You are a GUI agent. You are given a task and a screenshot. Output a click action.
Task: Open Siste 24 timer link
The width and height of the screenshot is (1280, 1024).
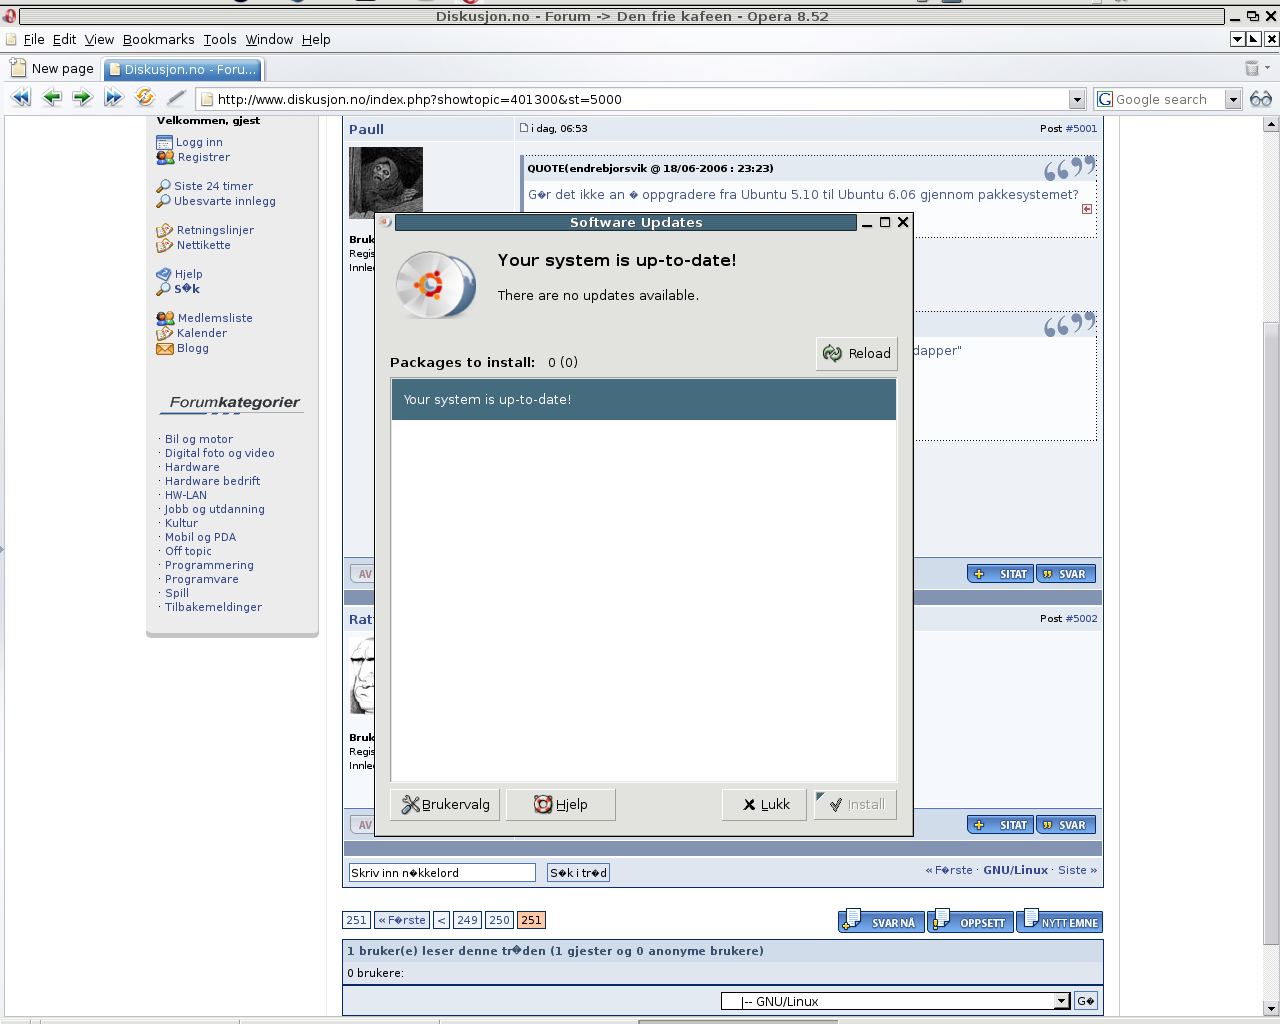tap(213, 186)
